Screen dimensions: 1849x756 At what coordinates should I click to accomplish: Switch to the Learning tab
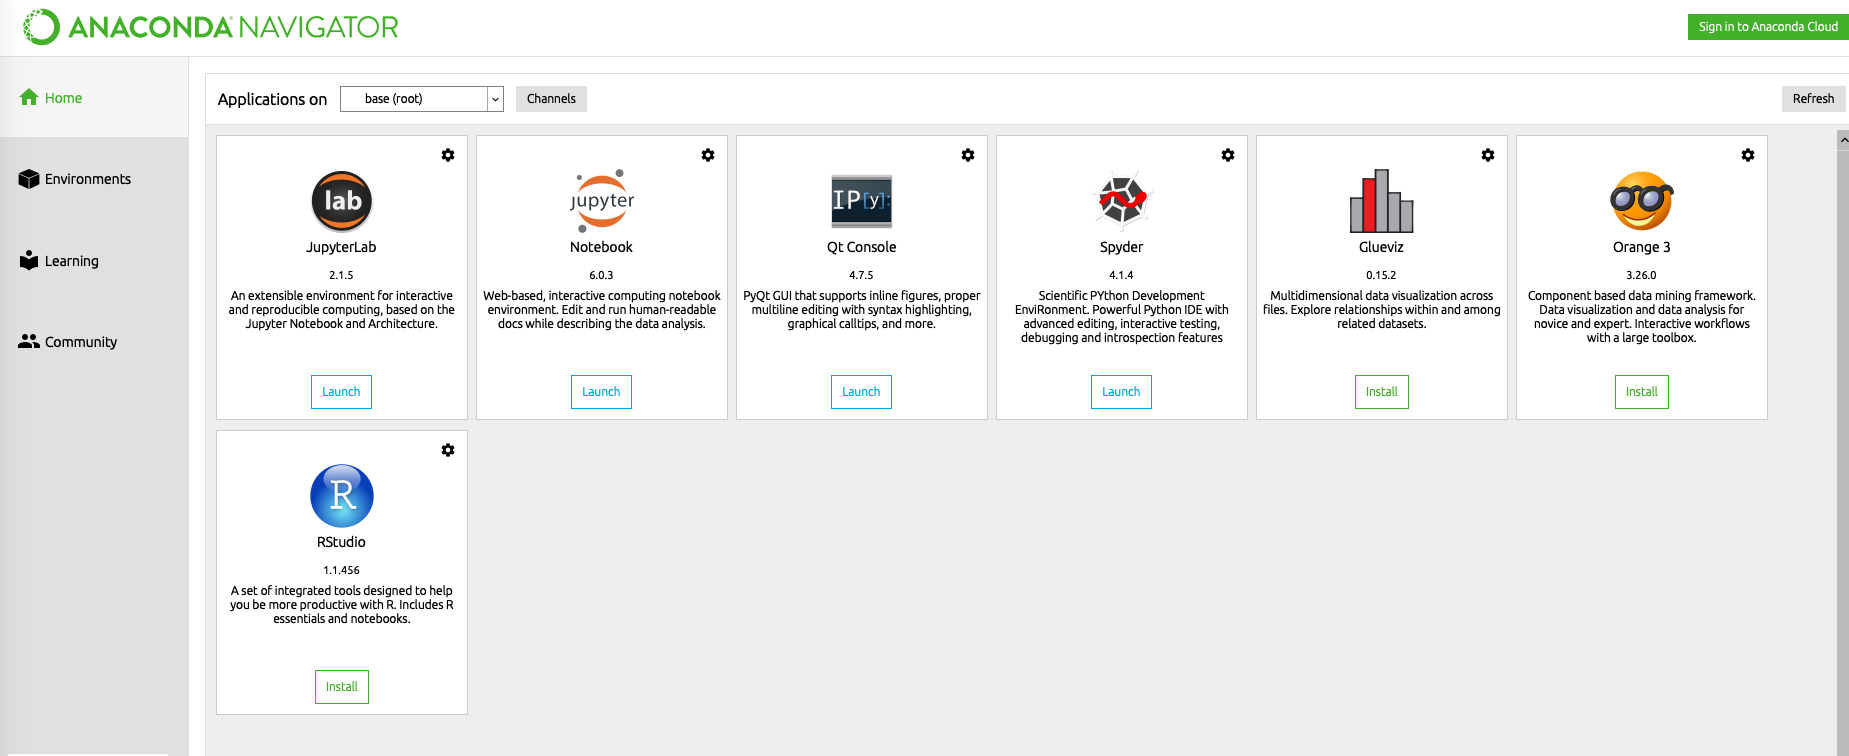[x=94, y=261]
